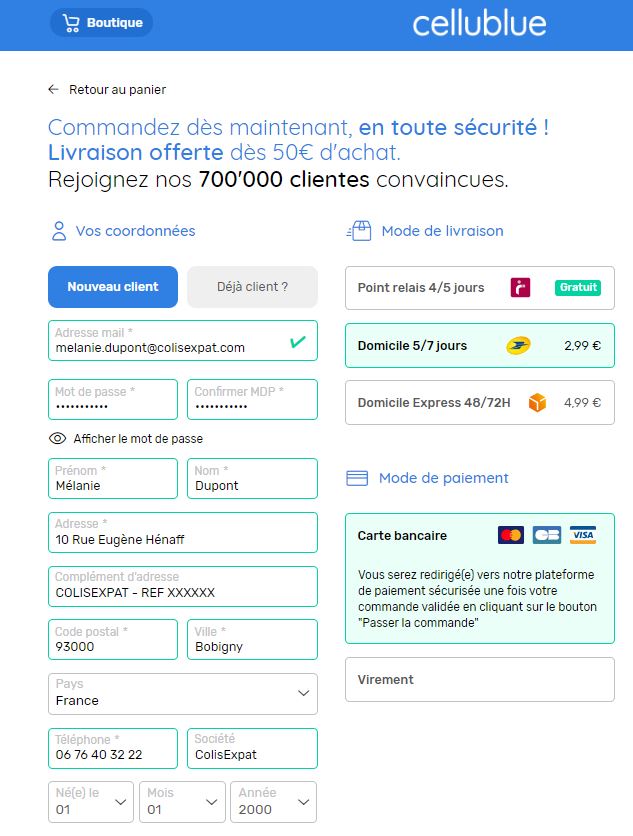The height and width of the screenshot is (836, 633).
Task: Select Point relais 4/5 jours delivery
Action: click(480, 288)
